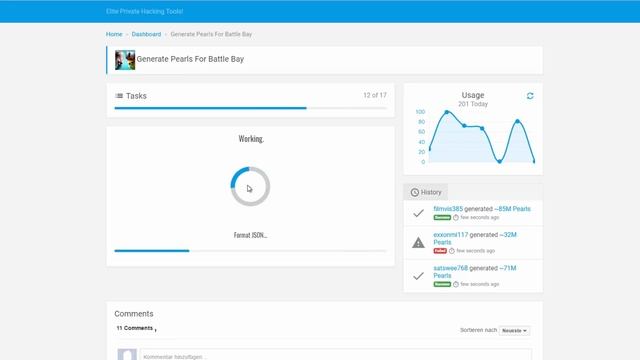Click the checkmark icon beside satswee768
The height and width of the screenshot is (360, 640).
point(418,276)
